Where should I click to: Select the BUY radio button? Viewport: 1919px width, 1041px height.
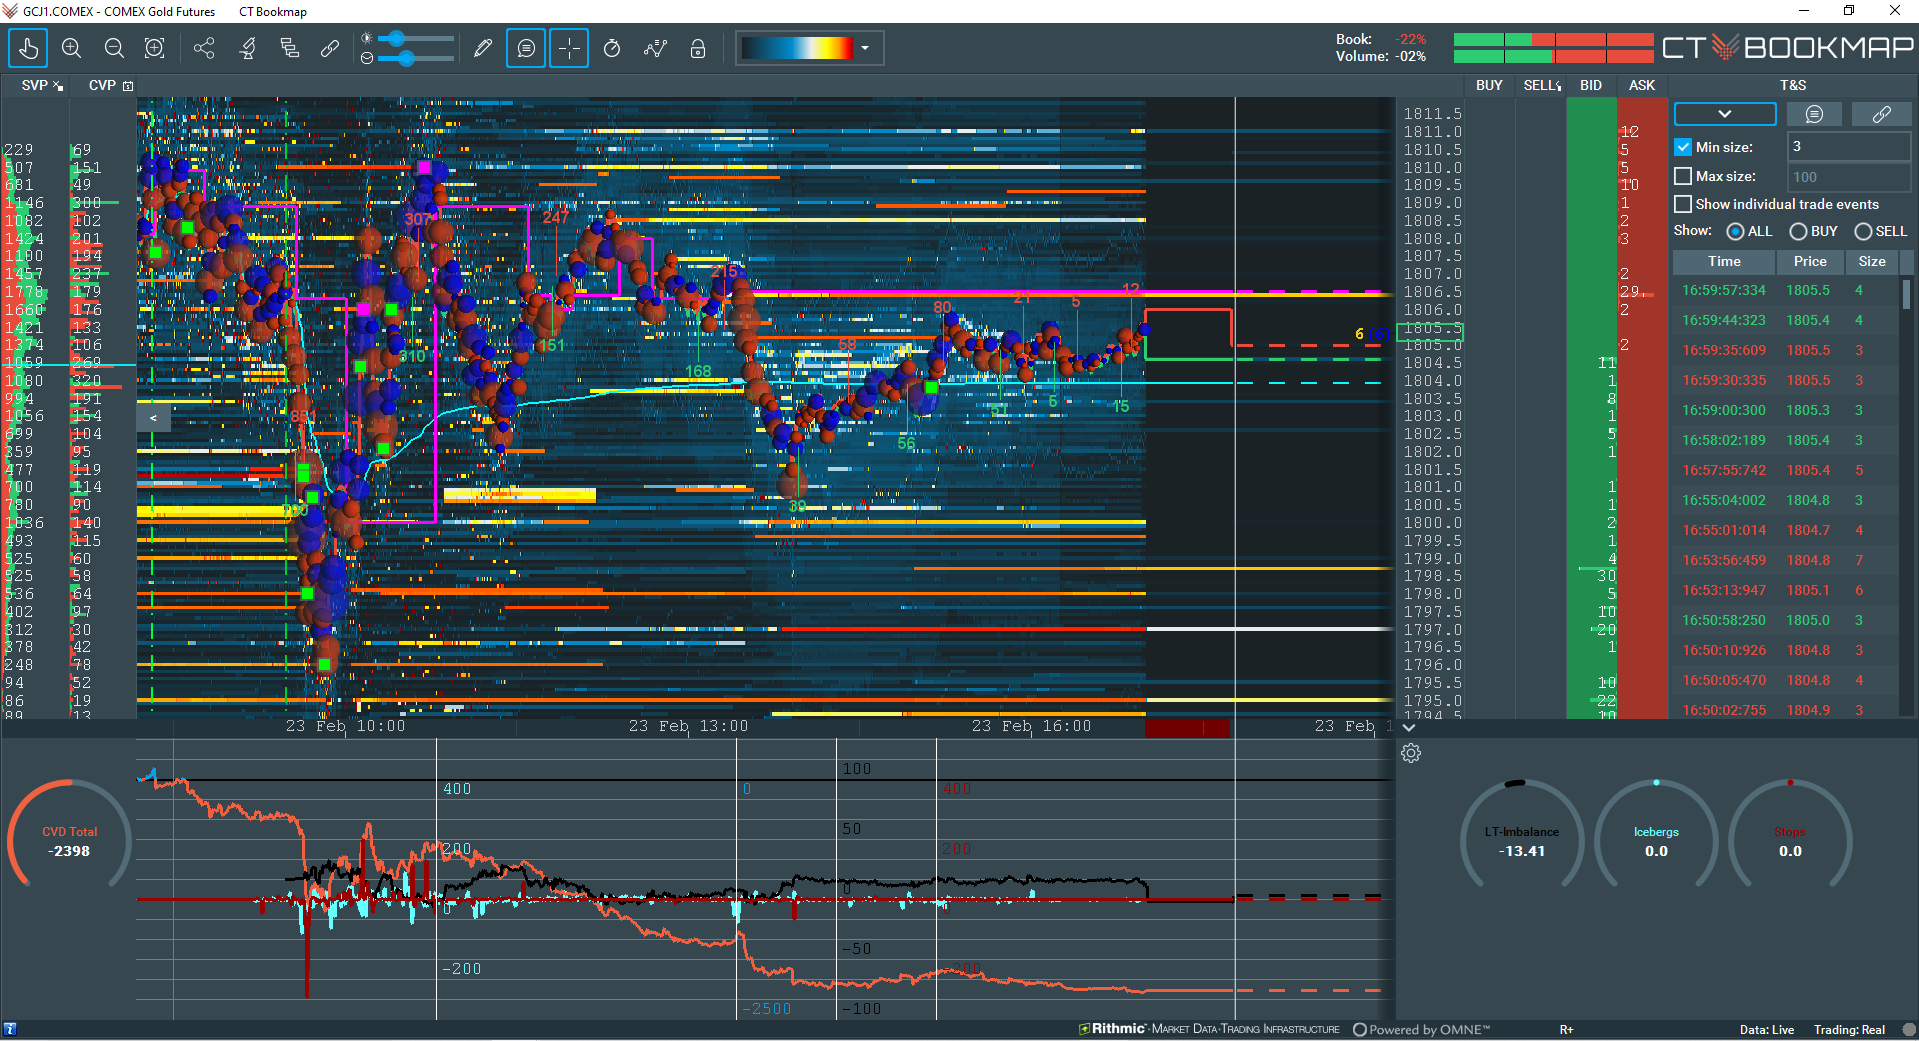[1798, 231]
